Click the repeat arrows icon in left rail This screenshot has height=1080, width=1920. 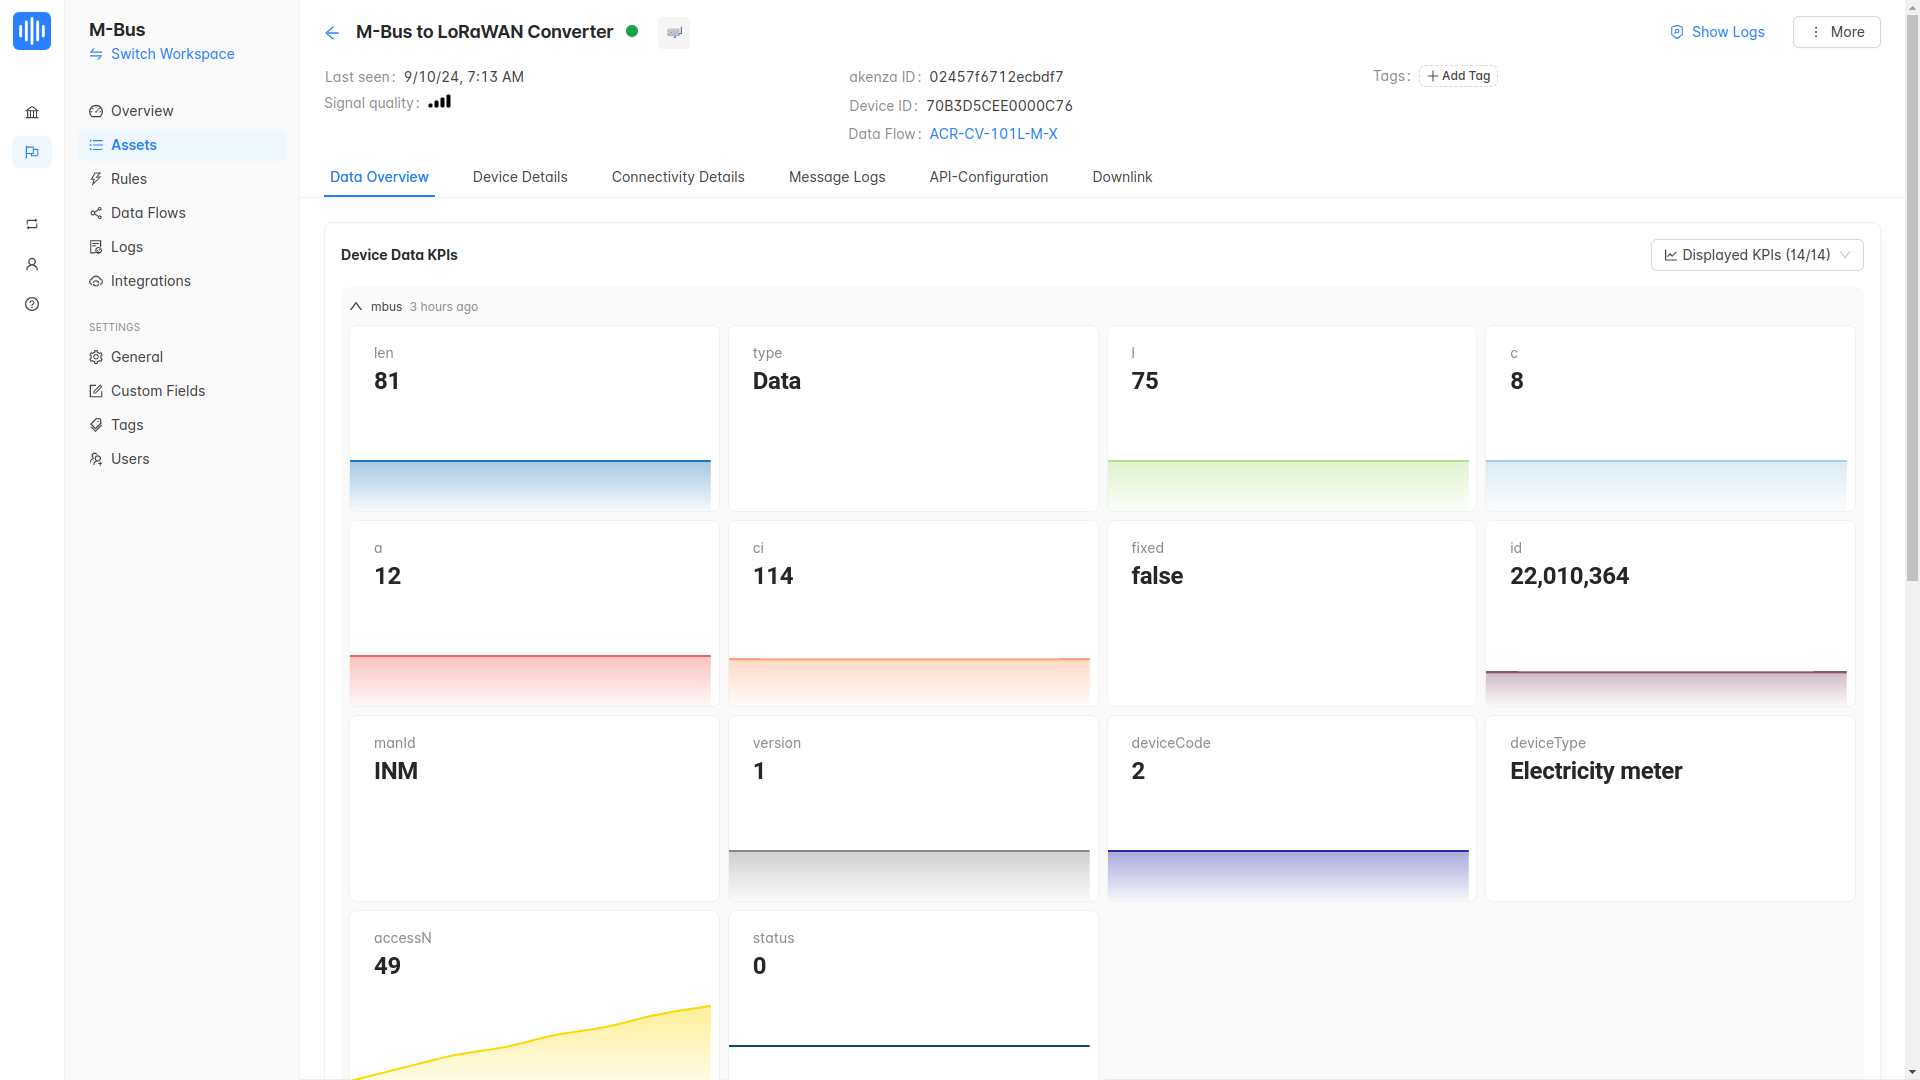point(32,224)
